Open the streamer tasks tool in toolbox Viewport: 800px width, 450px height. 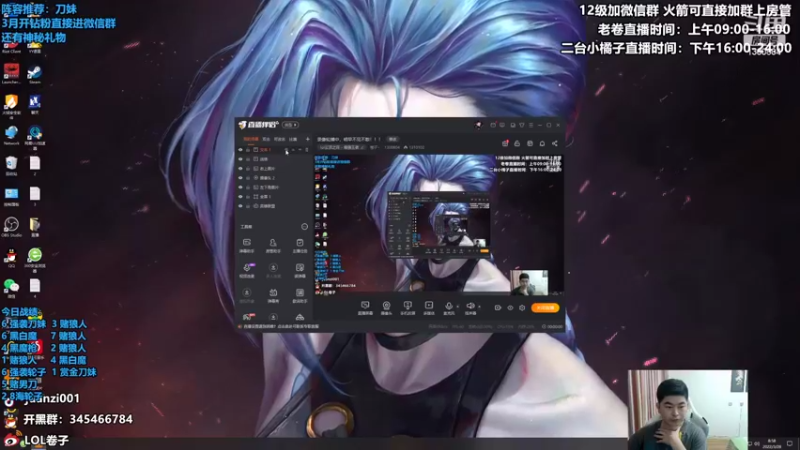[x=299, y=245]
